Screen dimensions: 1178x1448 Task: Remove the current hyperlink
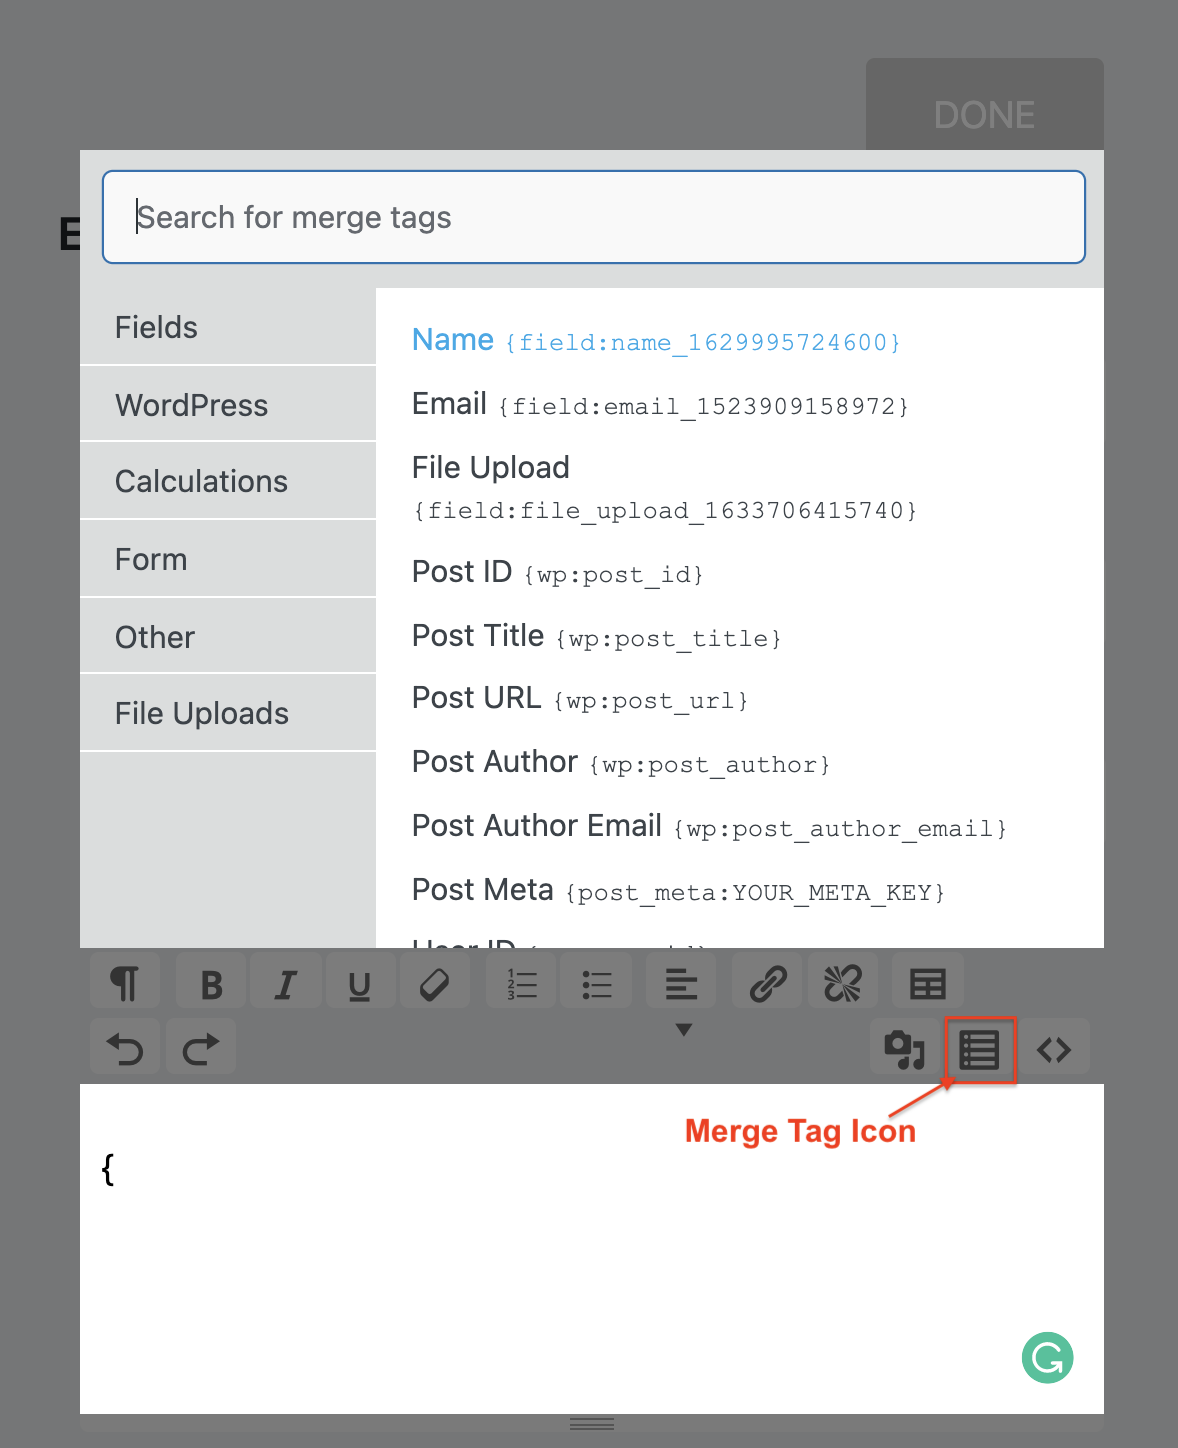point(842,982)
